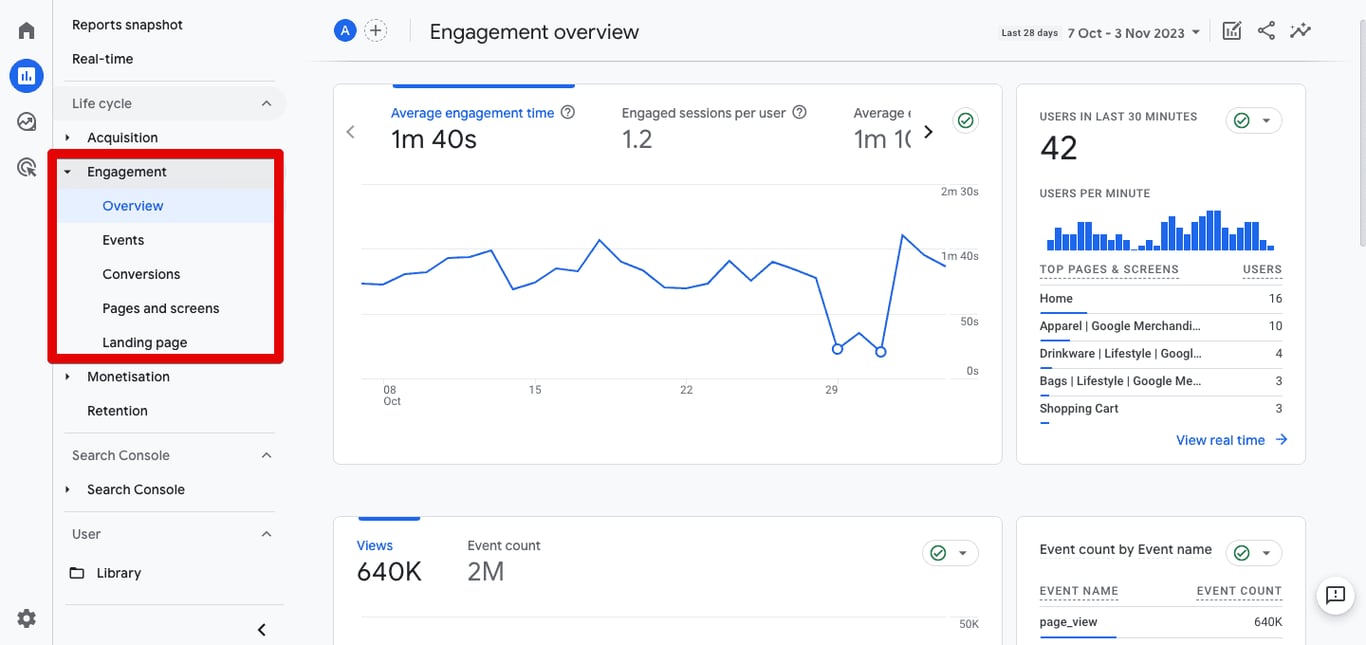Screen dimensions: 1366x645
Task: Click the page_view event row
Action: click(1161, 622)
